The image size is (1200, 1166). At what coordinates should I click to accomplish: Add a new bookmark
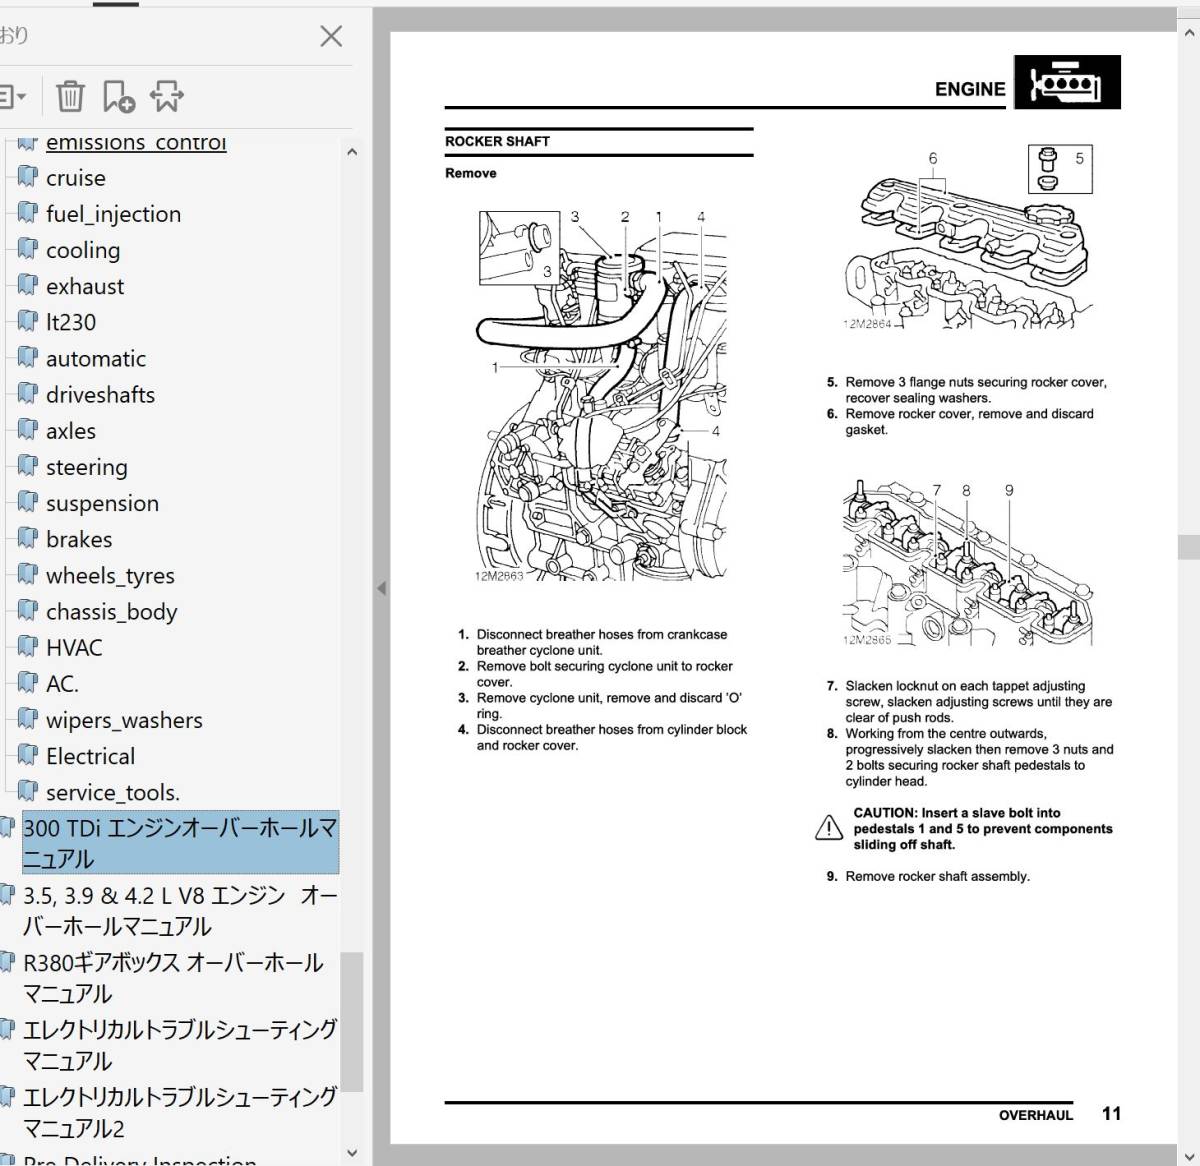[x=118, y=97]
